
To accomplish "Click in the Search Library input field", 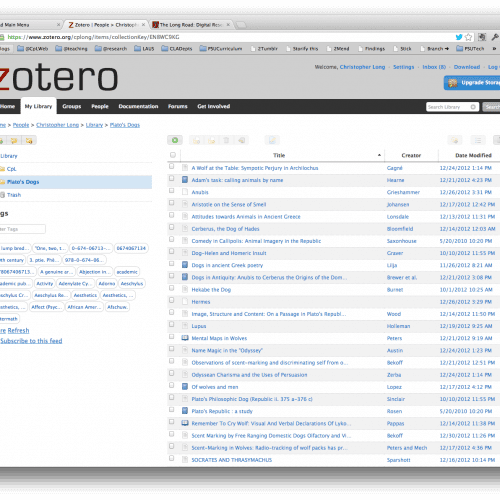I will [448, 107].
